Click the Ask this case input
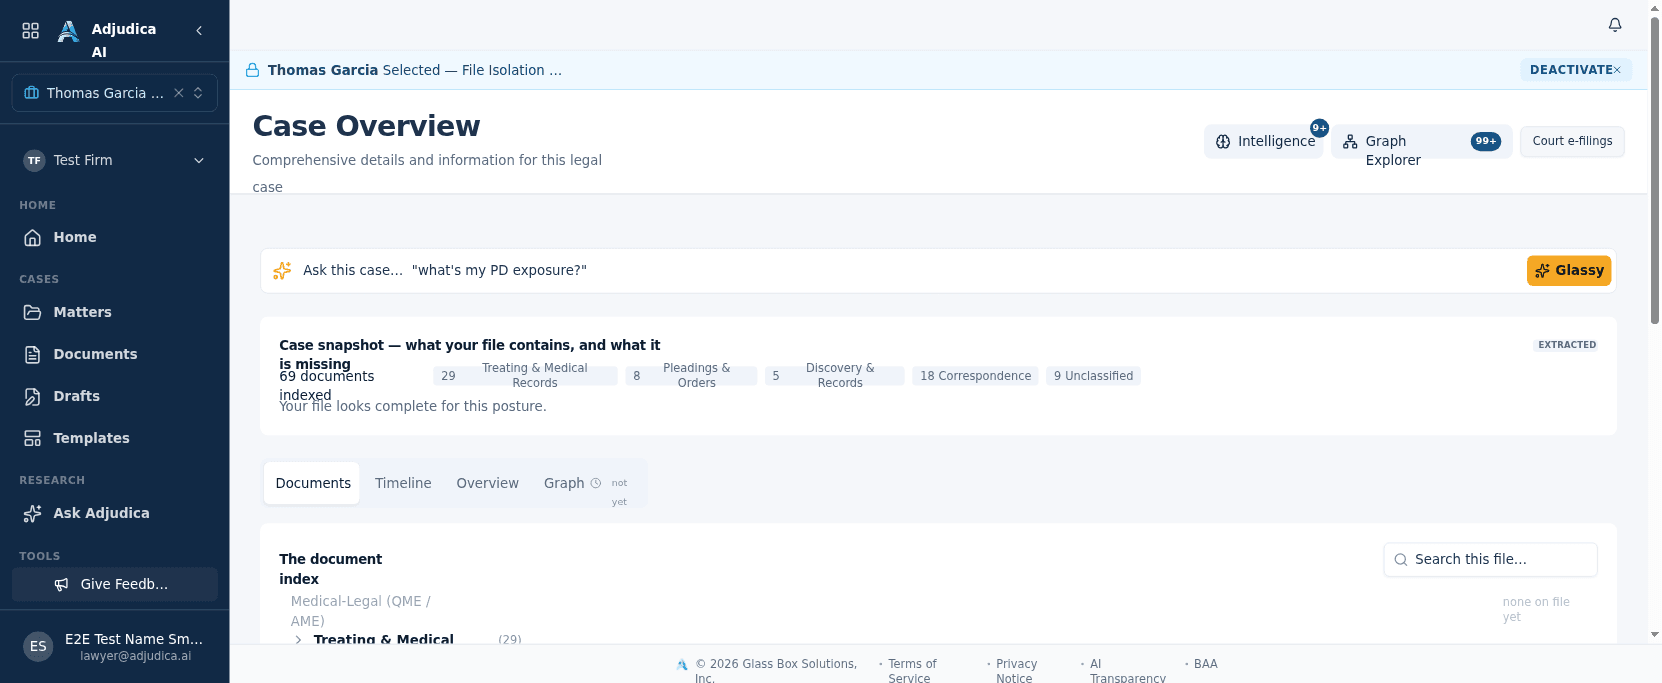1662x683 pixels. (910, 270)
